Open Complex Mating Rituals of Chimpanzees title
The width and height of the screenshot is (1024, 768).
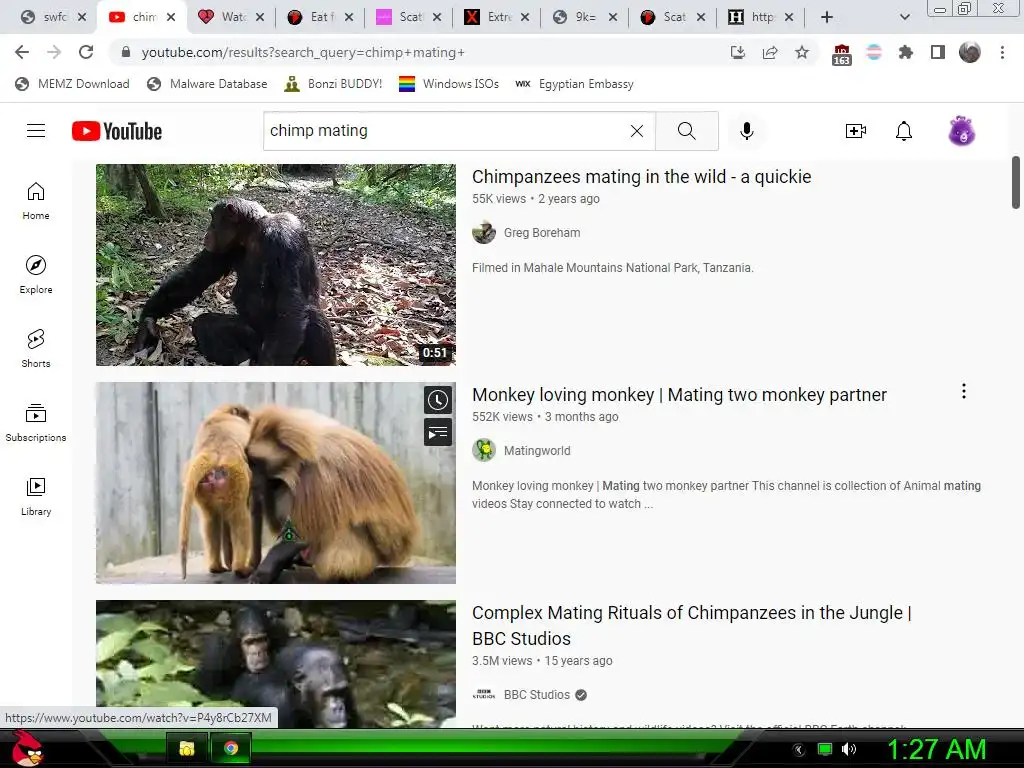point(692,625)
